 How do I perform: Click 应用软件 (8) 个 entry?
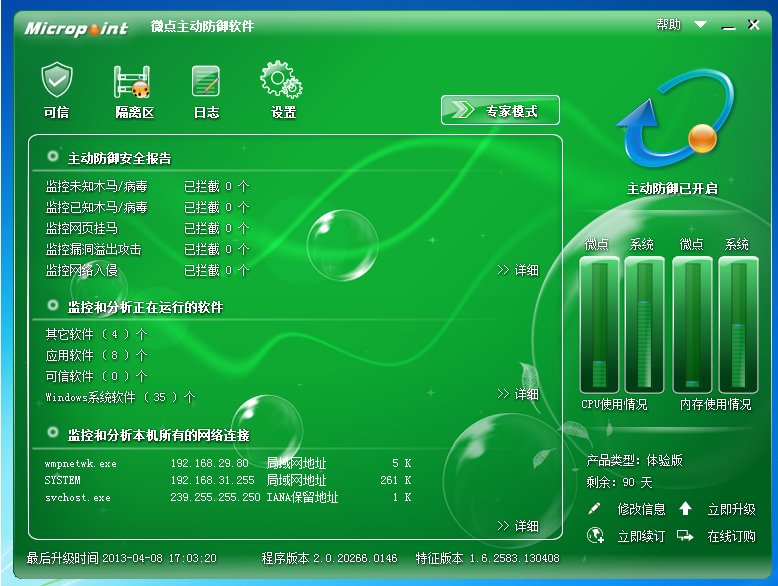pyautogui.click(x=96, y=355)
